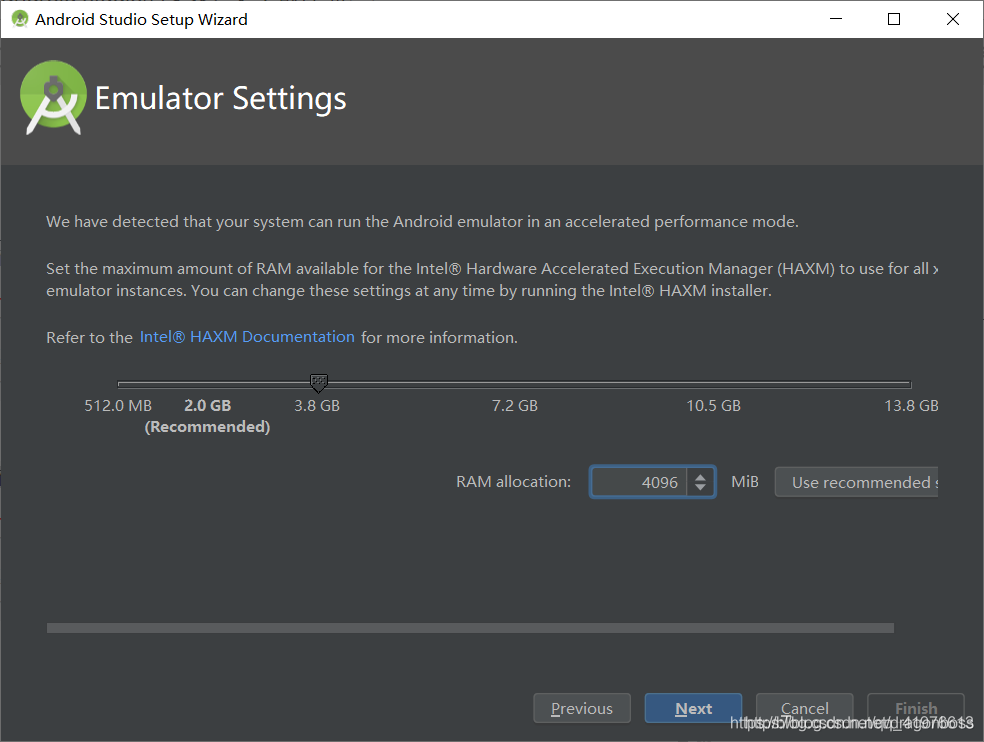Proceed with the Next button
Screen dimensions: 984x742
pyautogui.click(x=693, y=708)
